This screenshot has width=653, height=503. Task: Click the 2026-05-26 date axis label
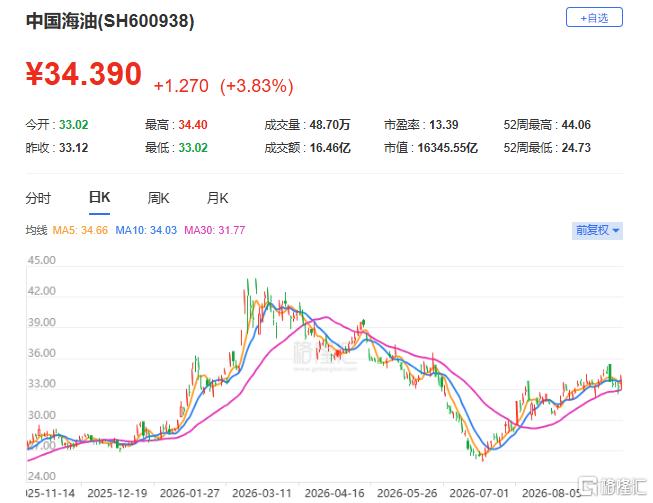click(407, 493)
